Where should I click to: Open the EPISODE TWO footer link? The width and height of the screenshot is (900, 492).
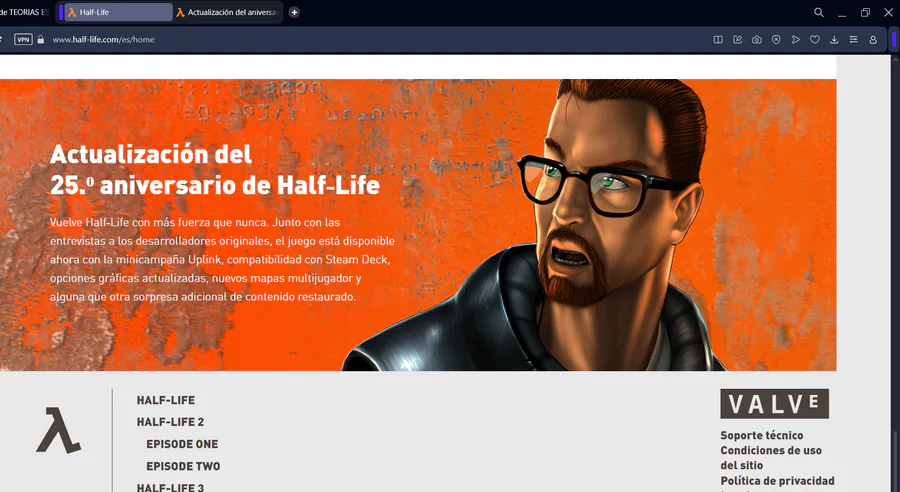coord(183,466)
